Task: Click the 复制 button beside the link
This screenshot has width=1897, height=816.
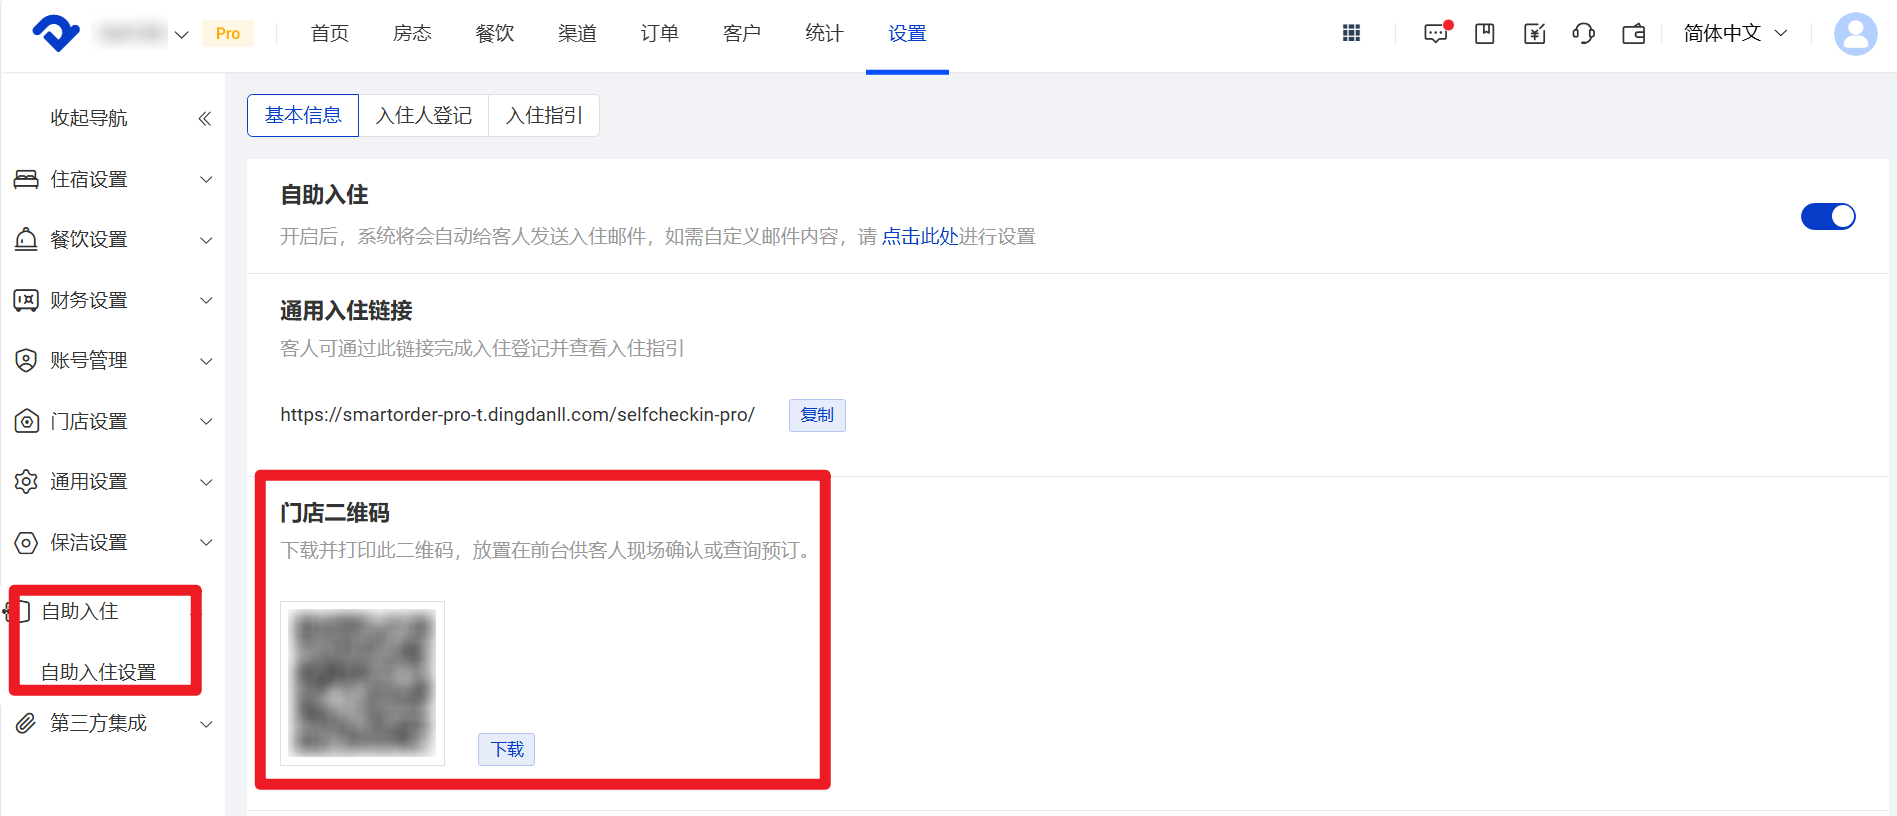Action: point(816,415)
